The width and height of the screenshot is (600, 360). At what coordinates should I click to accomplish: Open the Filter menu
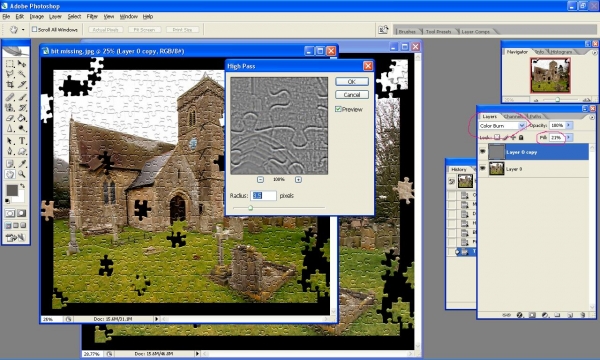point(92,16)
